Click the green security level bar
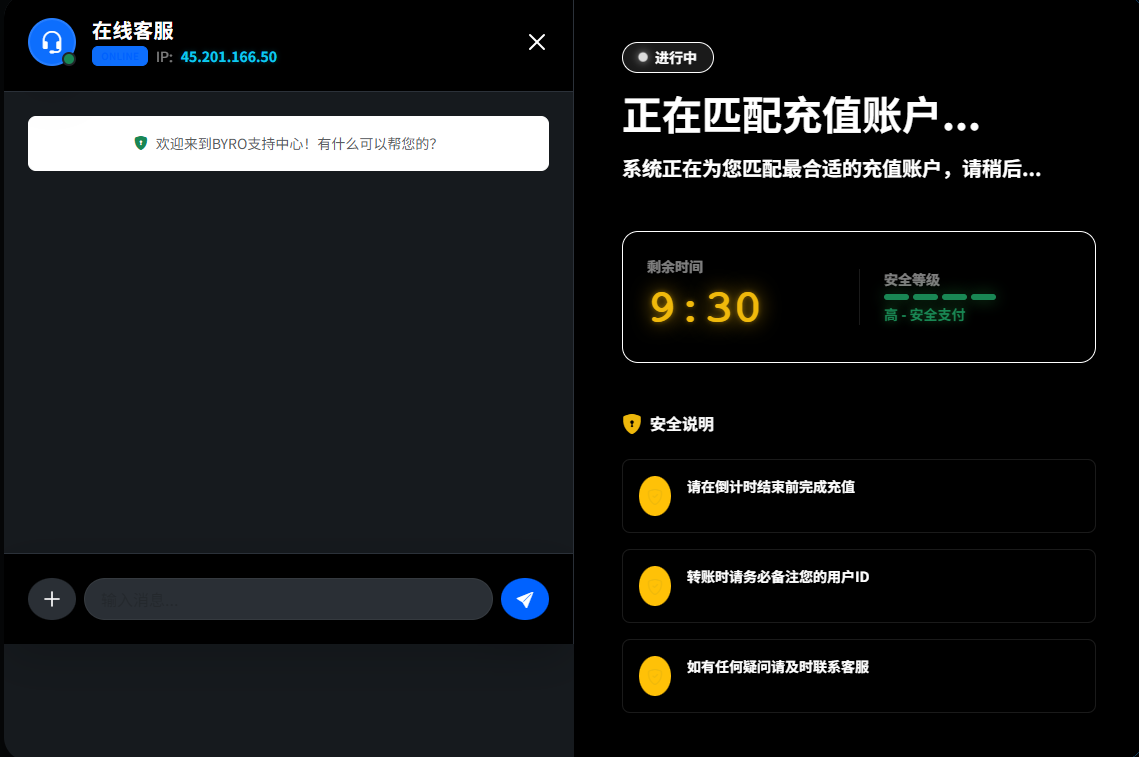 point(939,297)
